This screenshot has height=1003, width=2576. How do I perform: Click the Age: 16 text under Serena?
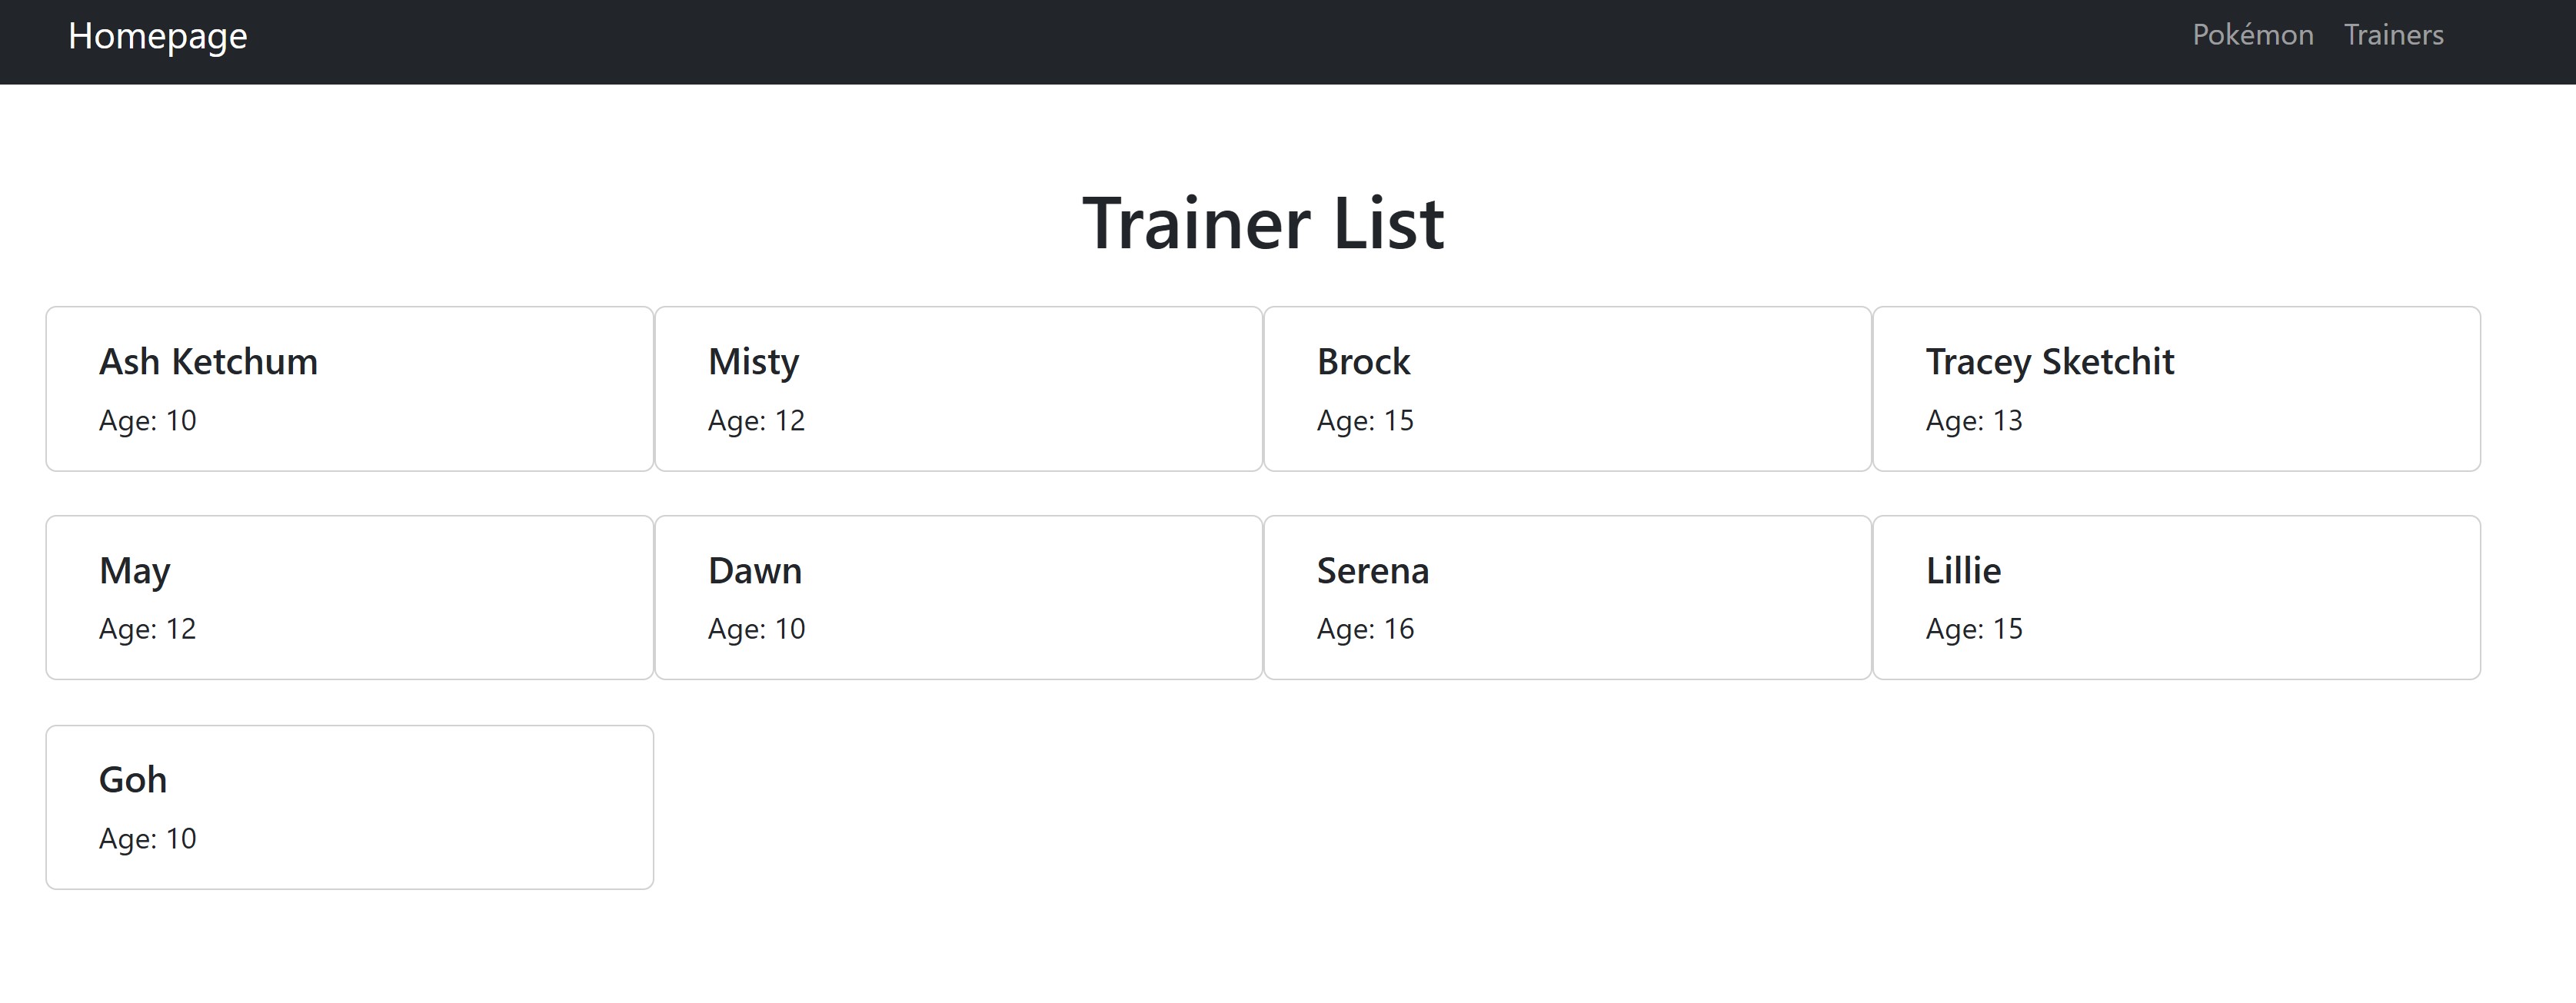(1365, 629)
